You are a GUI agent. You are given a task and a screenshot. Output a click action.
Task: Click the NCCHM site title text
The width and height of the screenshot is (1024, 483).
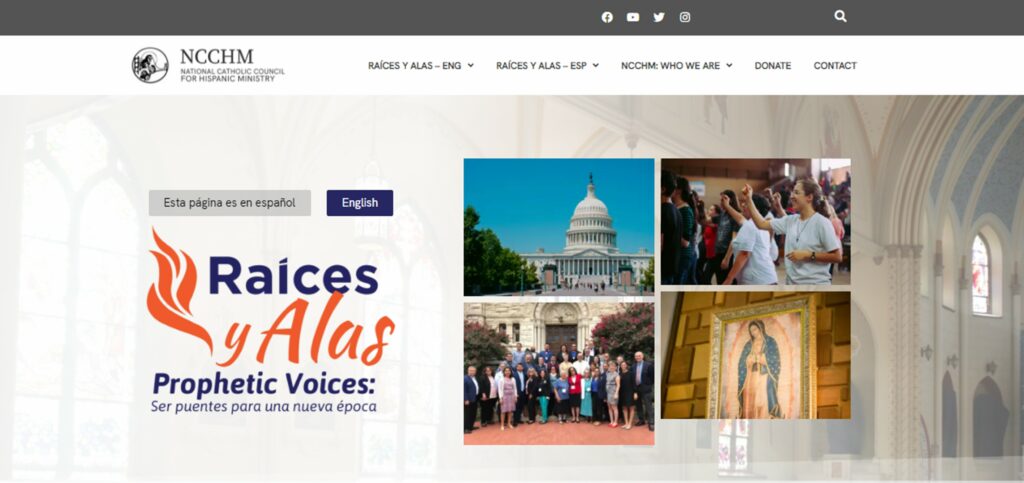pos(217,57)
